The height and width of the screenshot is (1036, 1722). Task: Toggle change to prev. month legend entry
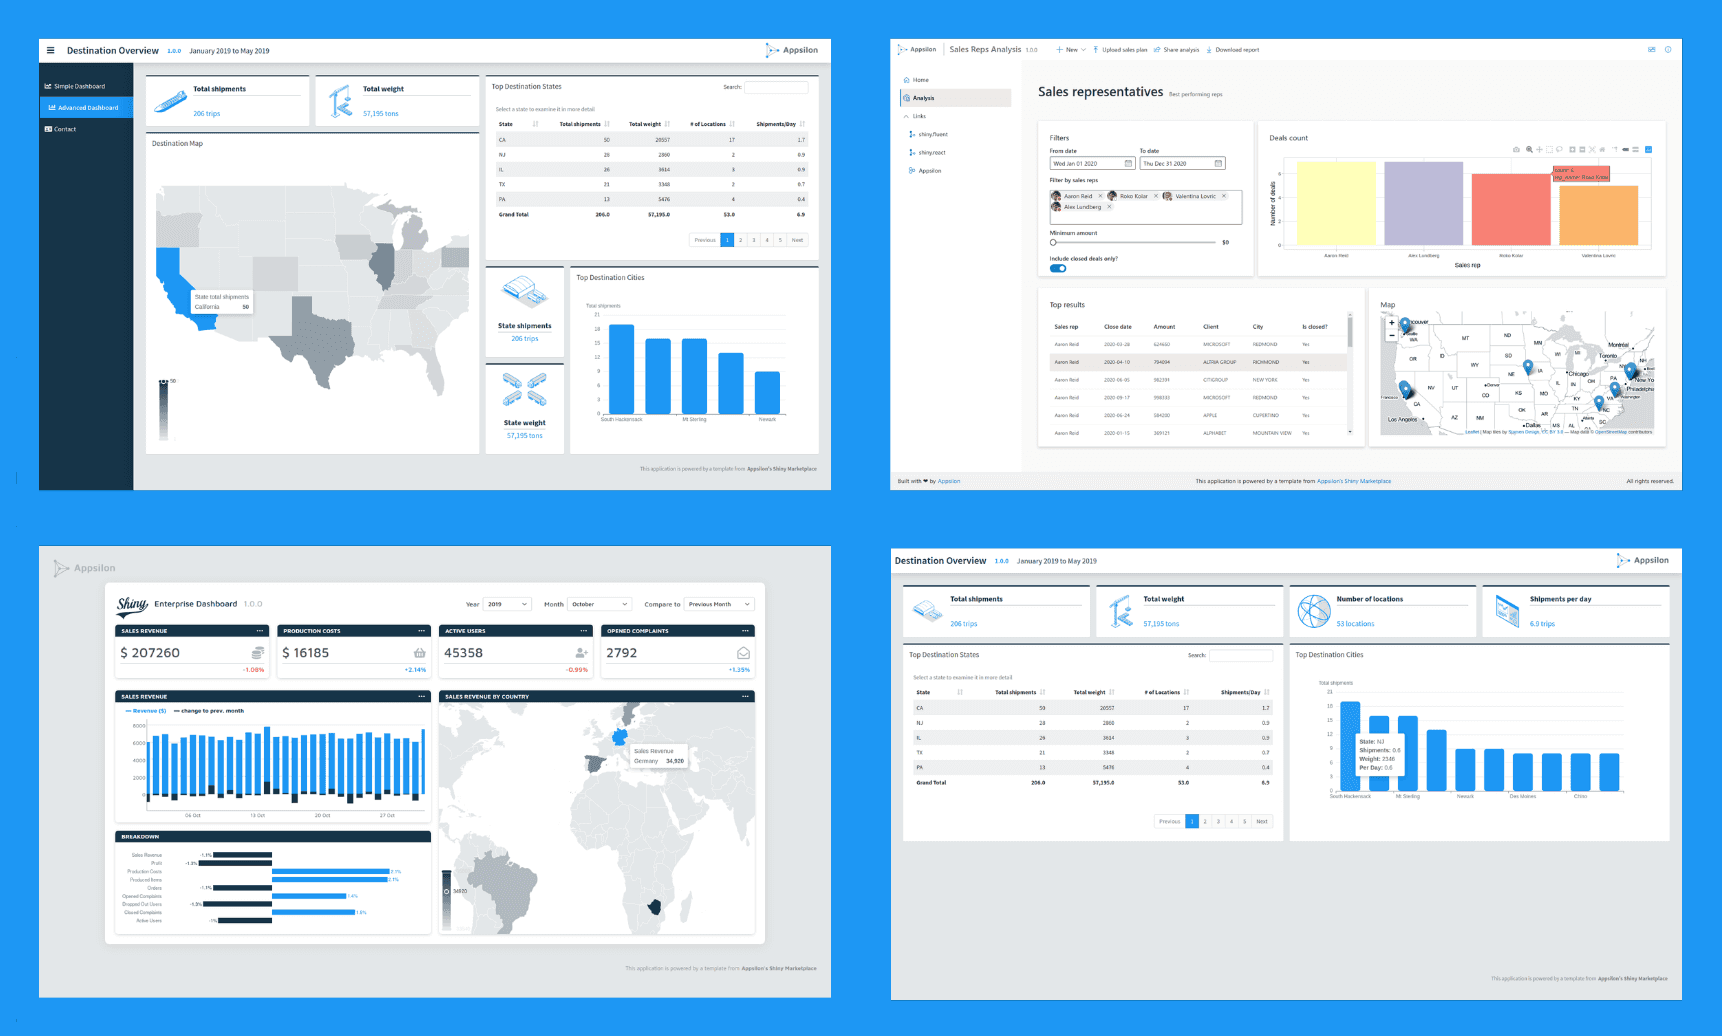point(209,711)
